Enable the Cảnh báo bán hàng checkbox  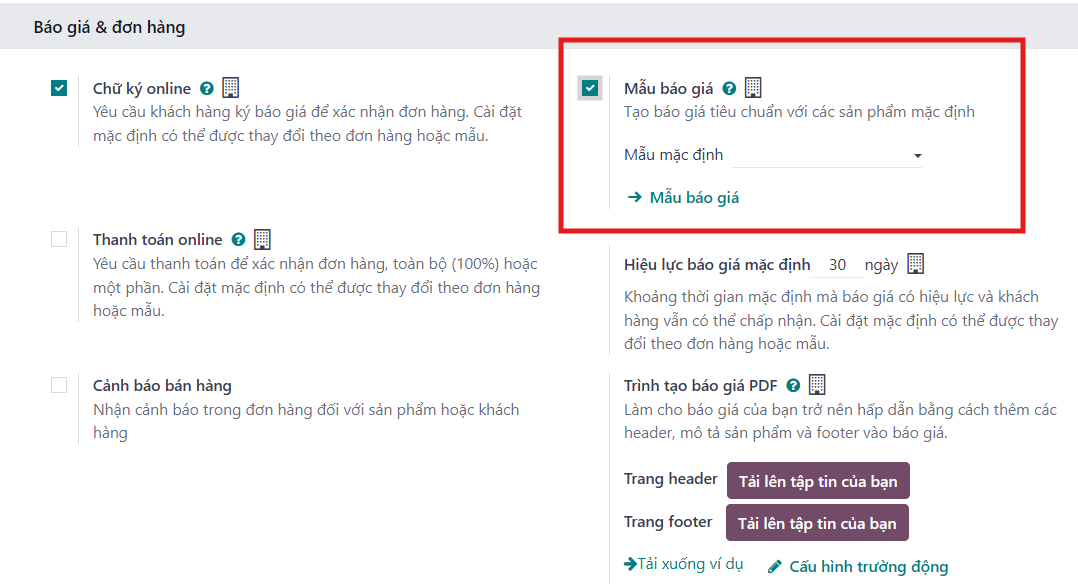pyautogui.click(x=59, y=385)
